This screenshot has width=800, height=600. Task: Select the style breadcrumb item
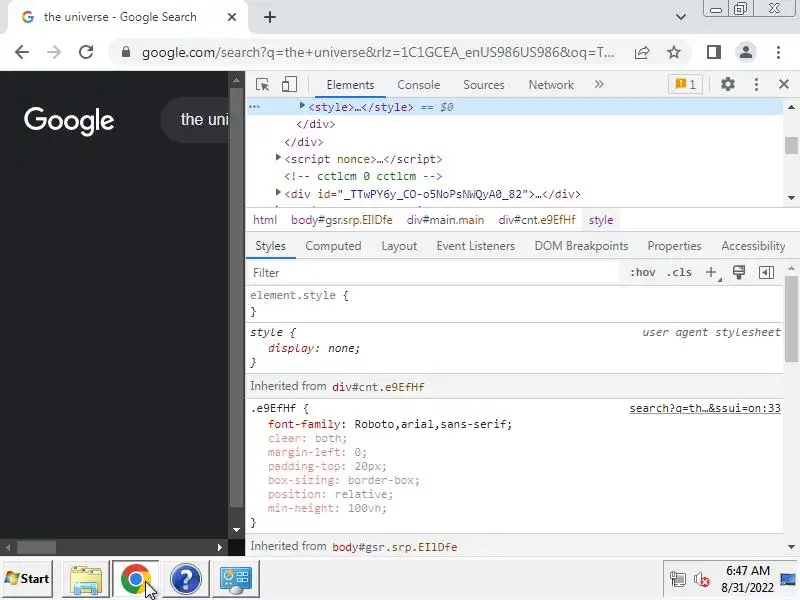click(x=601, y=220)
